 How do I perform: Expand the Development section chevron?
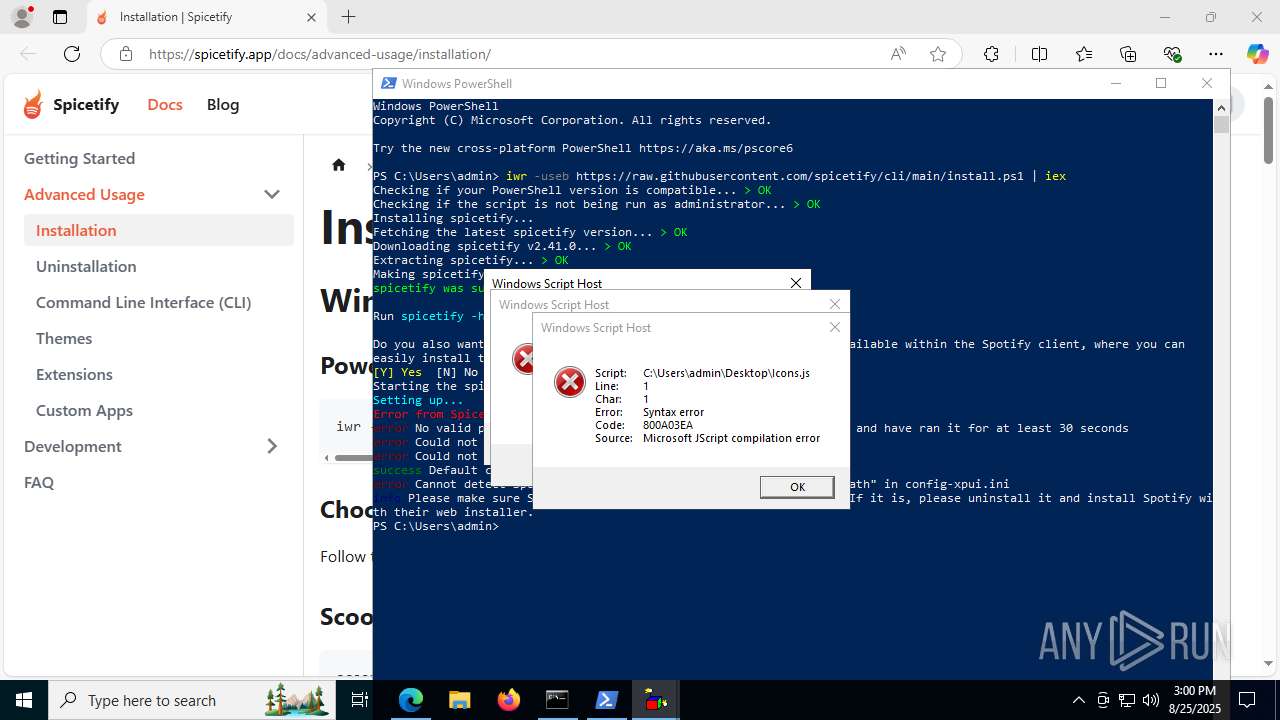[271, 446]
